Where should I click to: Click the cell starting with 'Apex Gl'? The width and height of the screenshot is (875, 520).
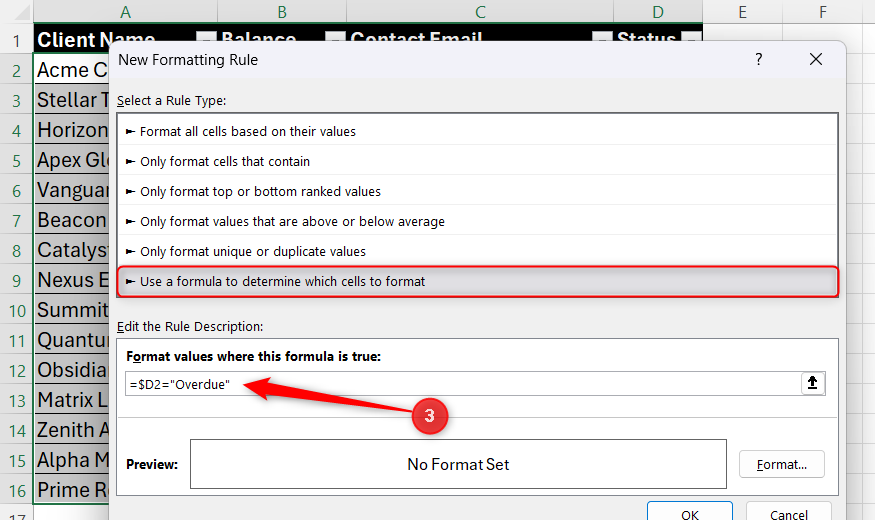pyautogui.click(x=71, y=161)
